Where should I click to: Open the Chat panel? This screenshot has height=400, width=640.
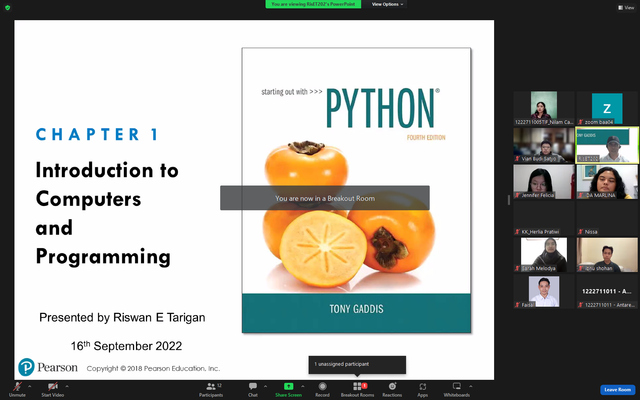(253, 389)
